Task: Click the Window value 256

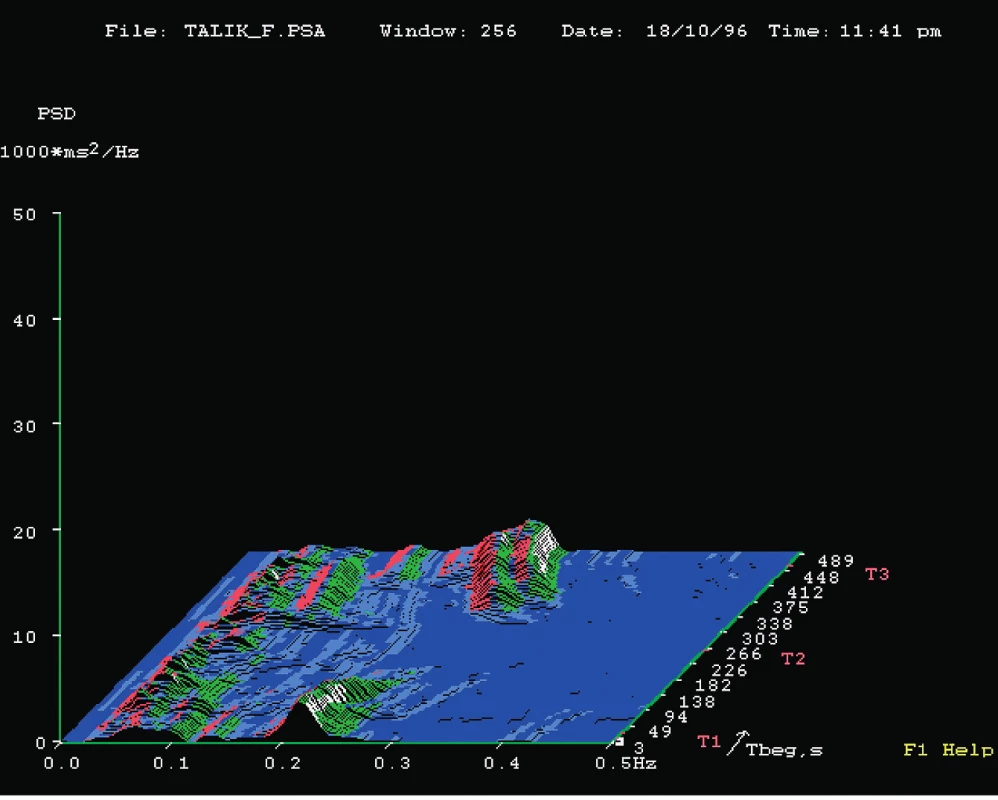Action: (x=498, y=31)
